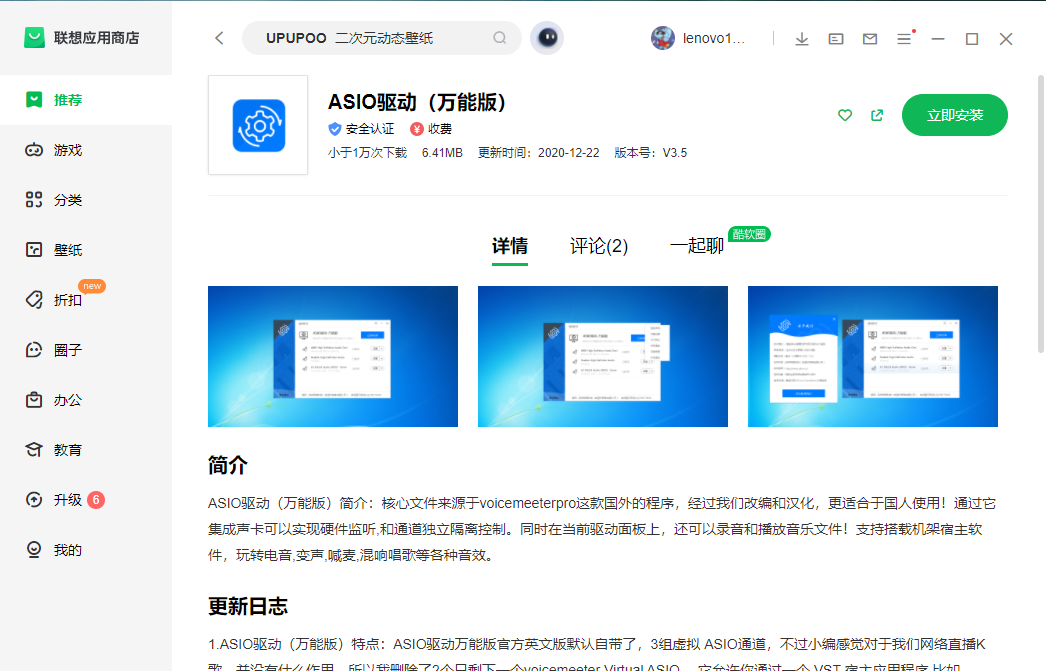This screenshot has width=1046, height=671.
Task: Click the 圈子 chat icon in the sidebar
Action: click(x=34, y=350)
